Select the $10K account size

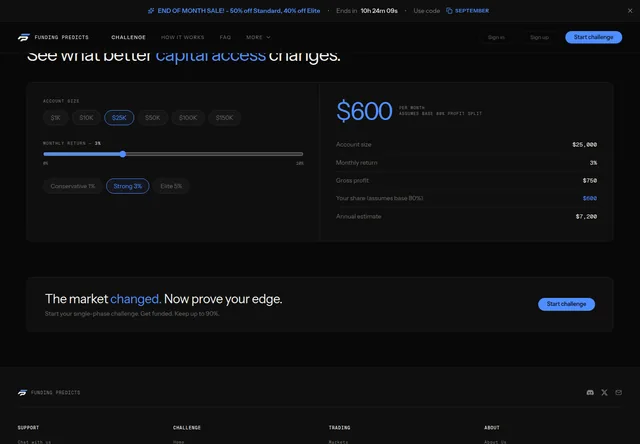coord(87,118)
